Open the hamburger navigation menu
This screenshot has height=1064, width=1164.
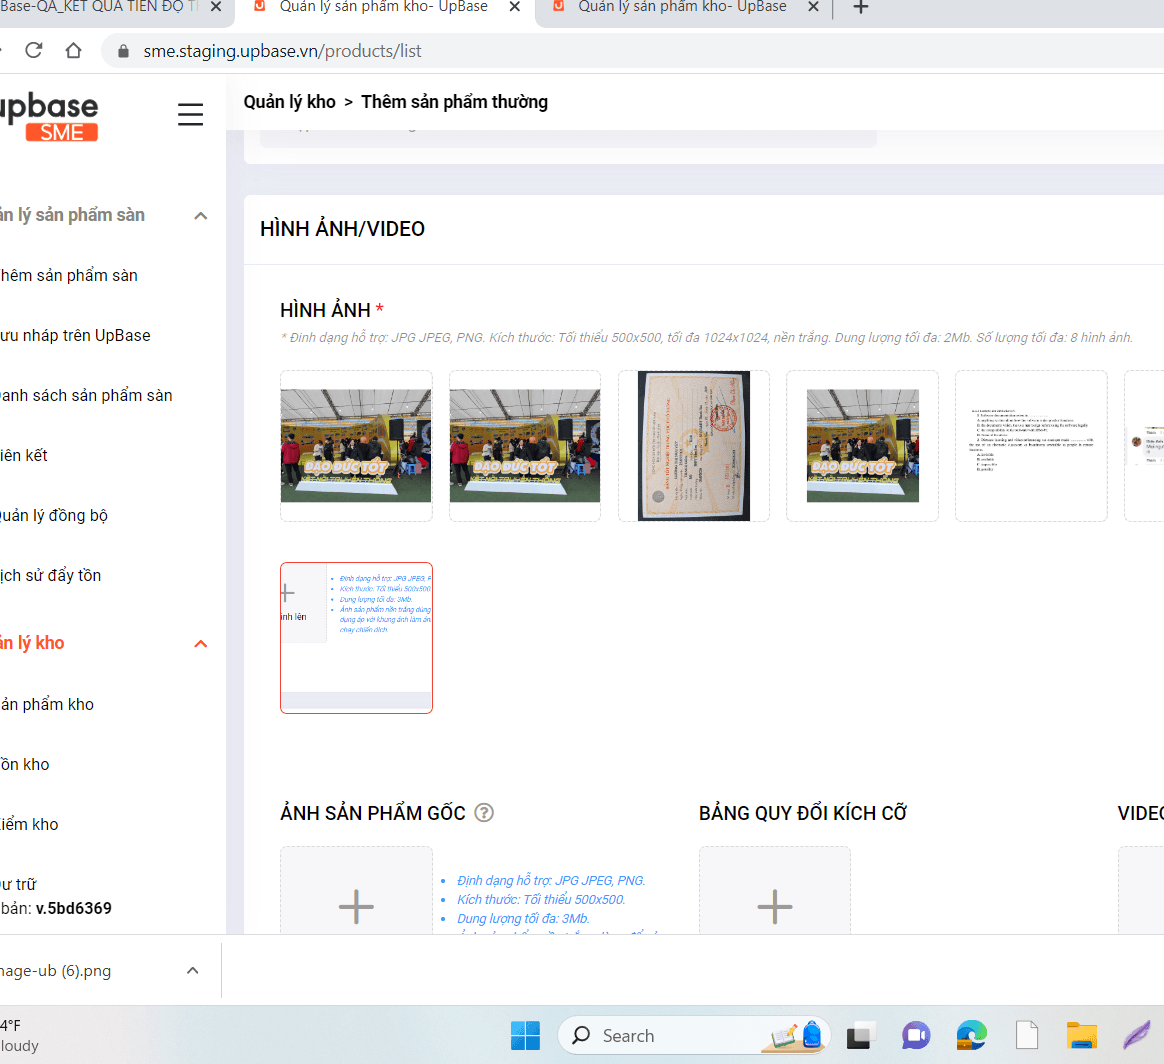point(190,113)
